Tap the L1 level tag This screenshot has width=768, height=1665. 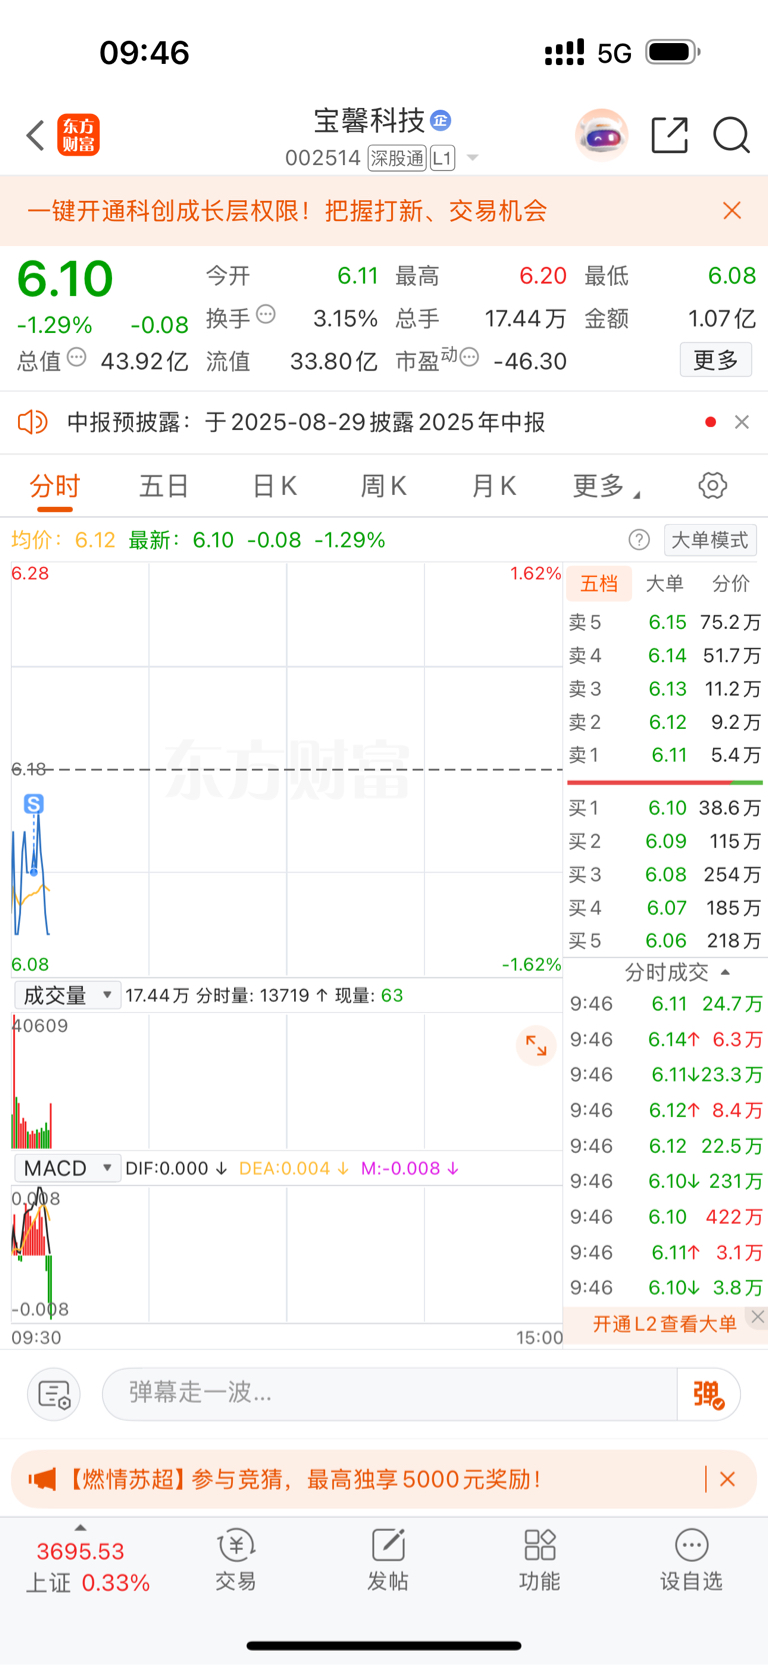tap(442, 158)
